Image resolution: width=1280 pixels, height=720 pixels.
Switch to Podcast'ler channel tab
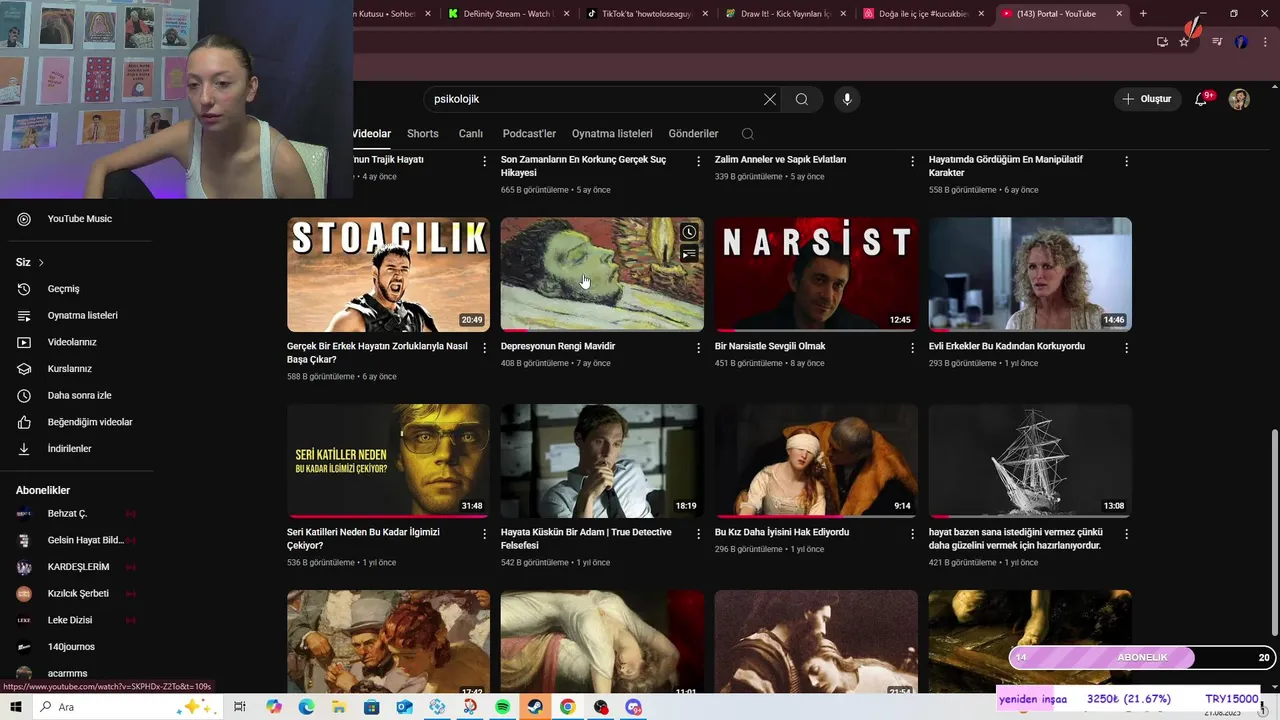[529, 134]
